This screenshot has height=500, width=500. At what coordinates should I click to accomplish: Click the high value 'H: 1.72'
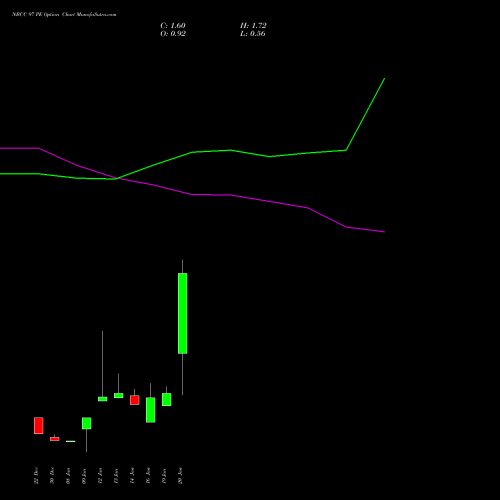tap(253, 26)
